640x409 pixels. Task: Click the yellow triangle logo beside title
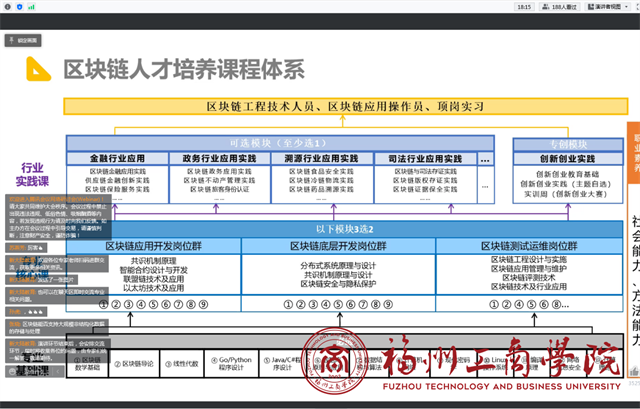pyautogui.click(x=38, y=69)
